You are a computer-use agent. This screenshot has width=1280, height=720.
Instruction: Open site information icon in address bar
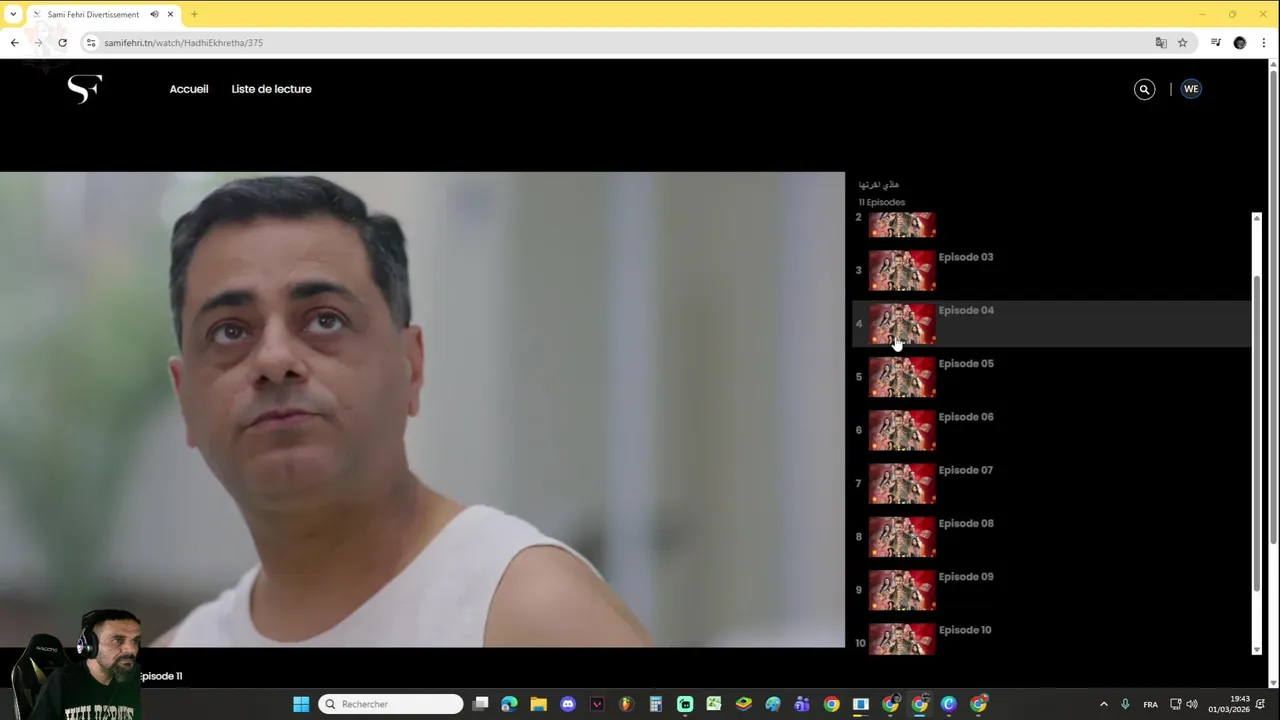91,43
